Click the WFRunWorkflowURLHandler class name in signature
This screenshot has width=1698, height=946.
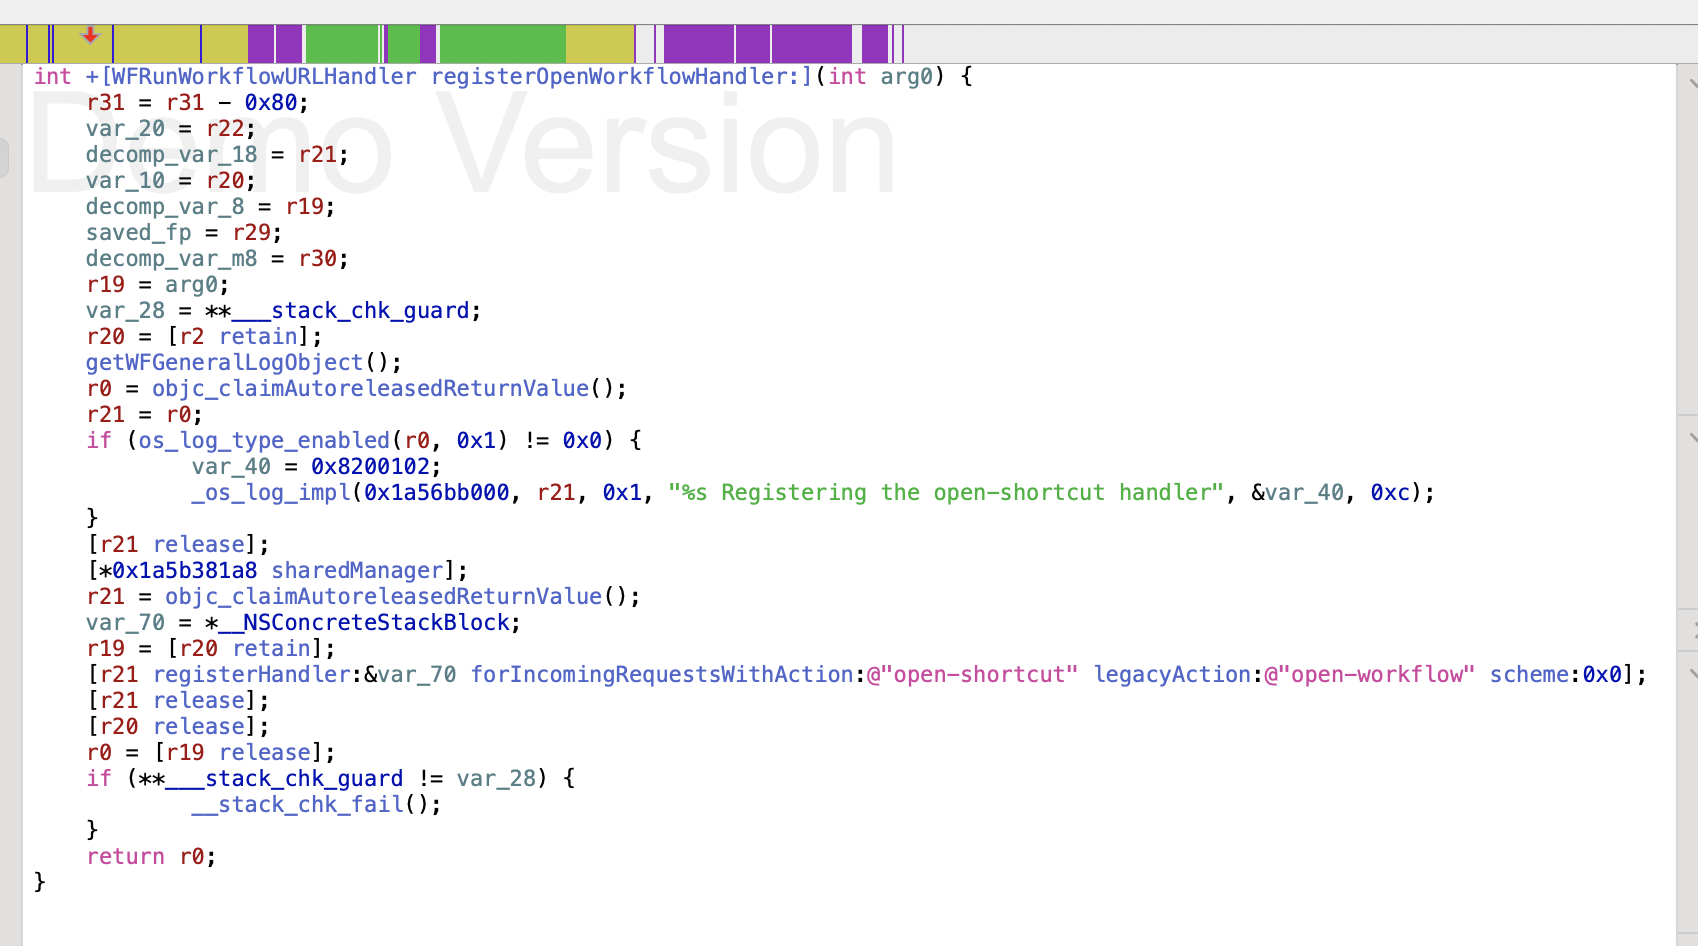264,77
